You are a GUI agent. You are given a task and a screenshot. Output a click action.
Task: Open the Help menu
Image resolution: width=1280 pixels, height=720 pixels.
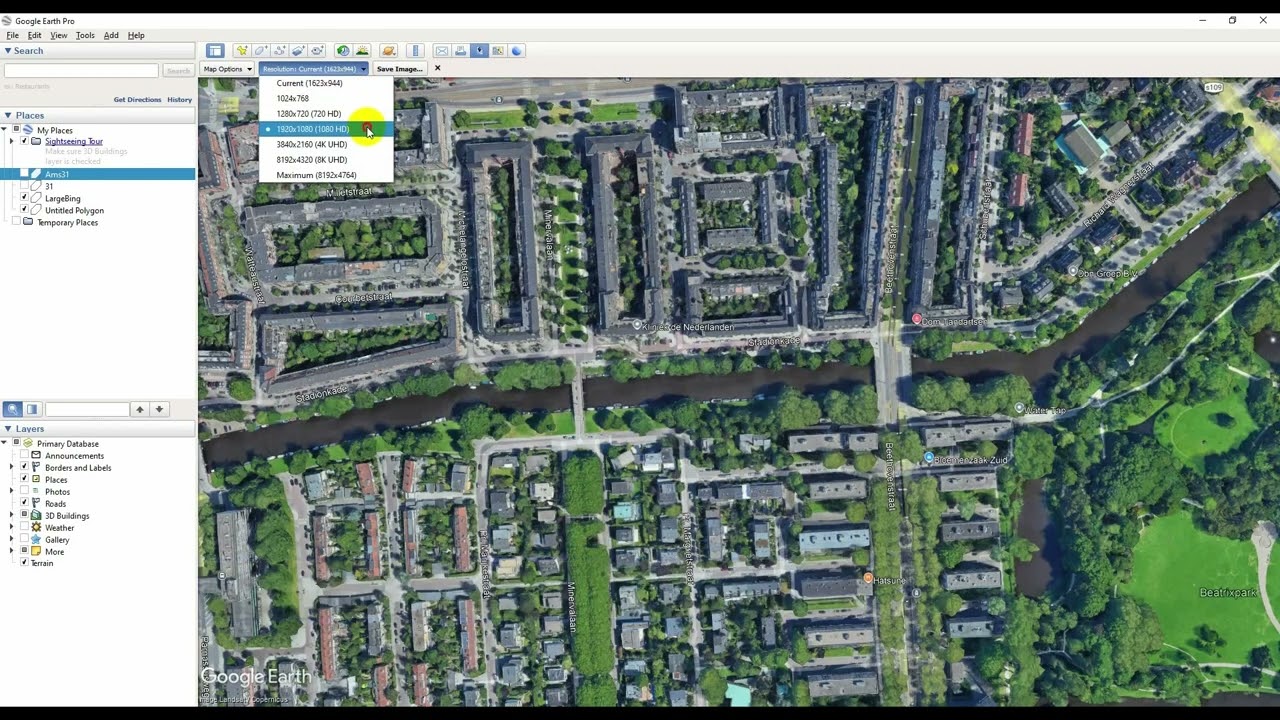click(136, 35)
